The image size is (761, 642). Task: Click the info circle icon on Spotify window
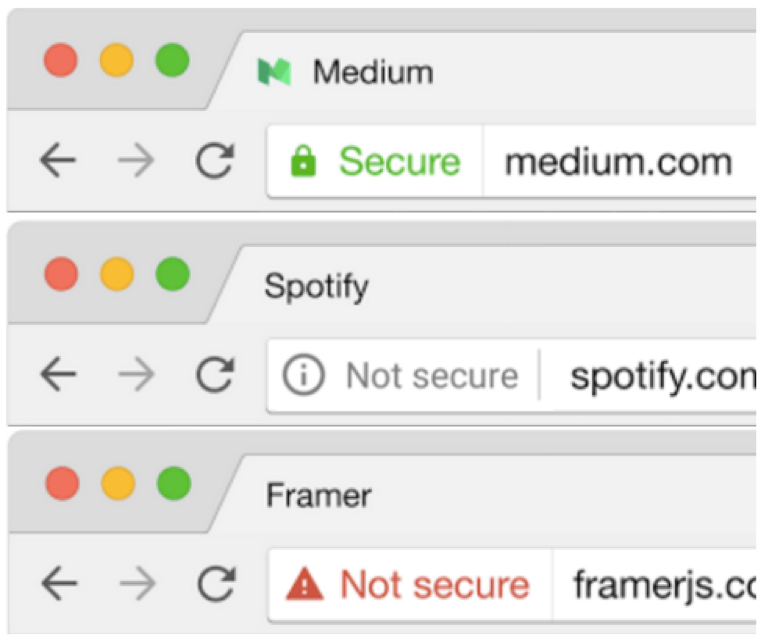[300, 376]
